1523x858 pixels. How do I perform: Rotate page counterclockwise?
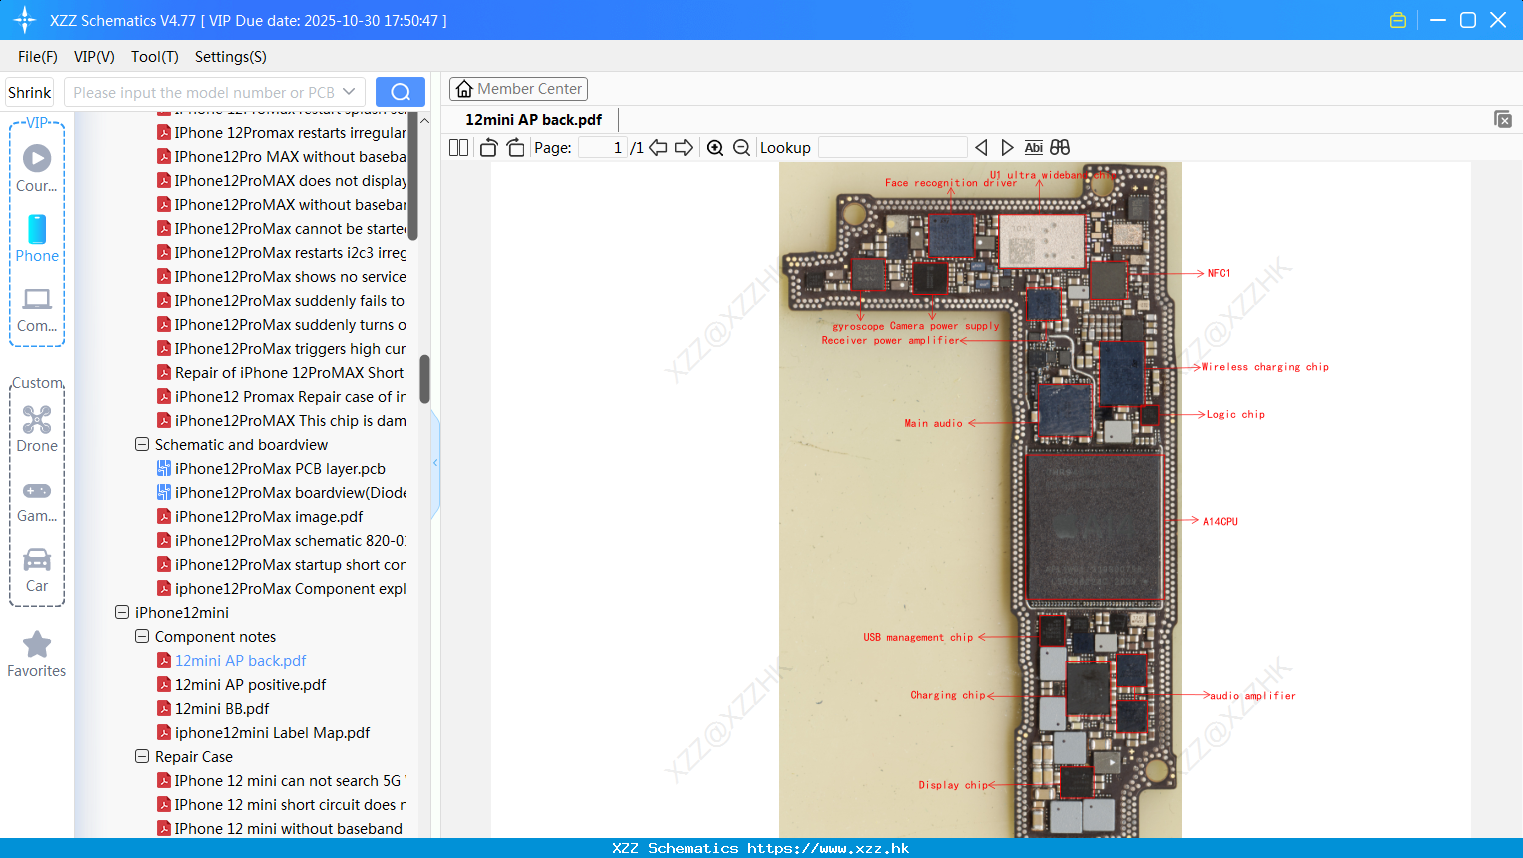pos(488,147)
